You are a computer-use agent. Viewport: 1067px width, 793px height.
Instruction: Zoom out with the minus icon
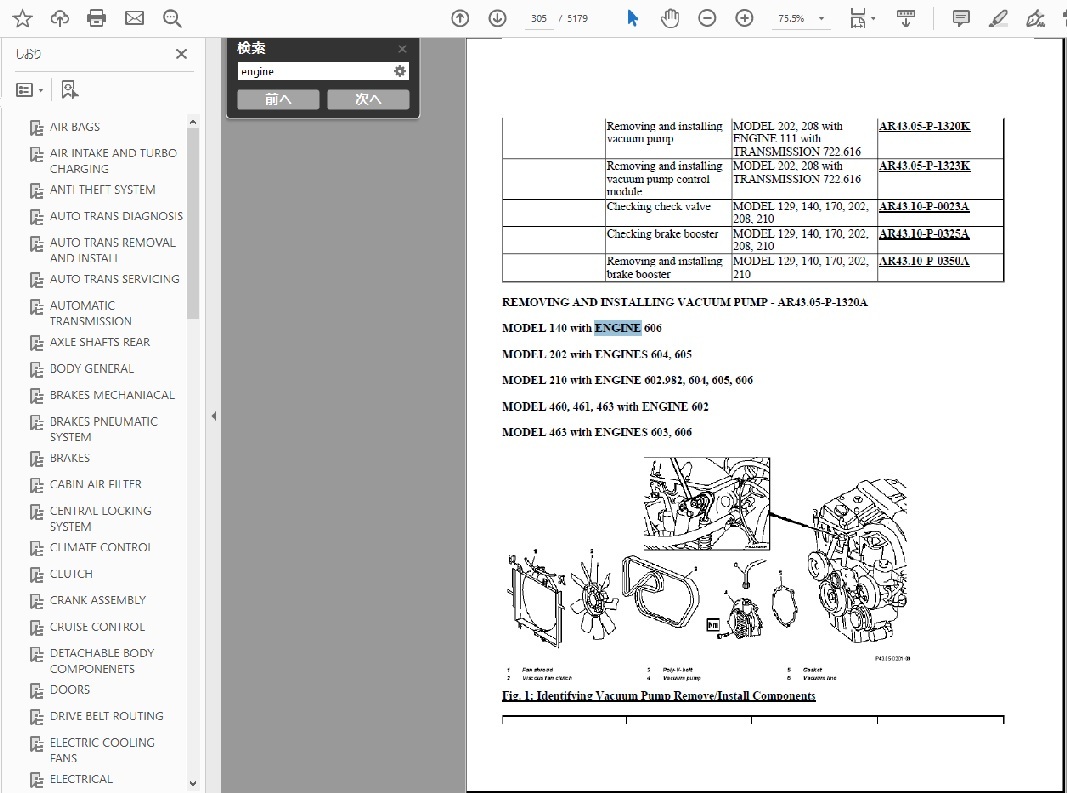point(707,18)
